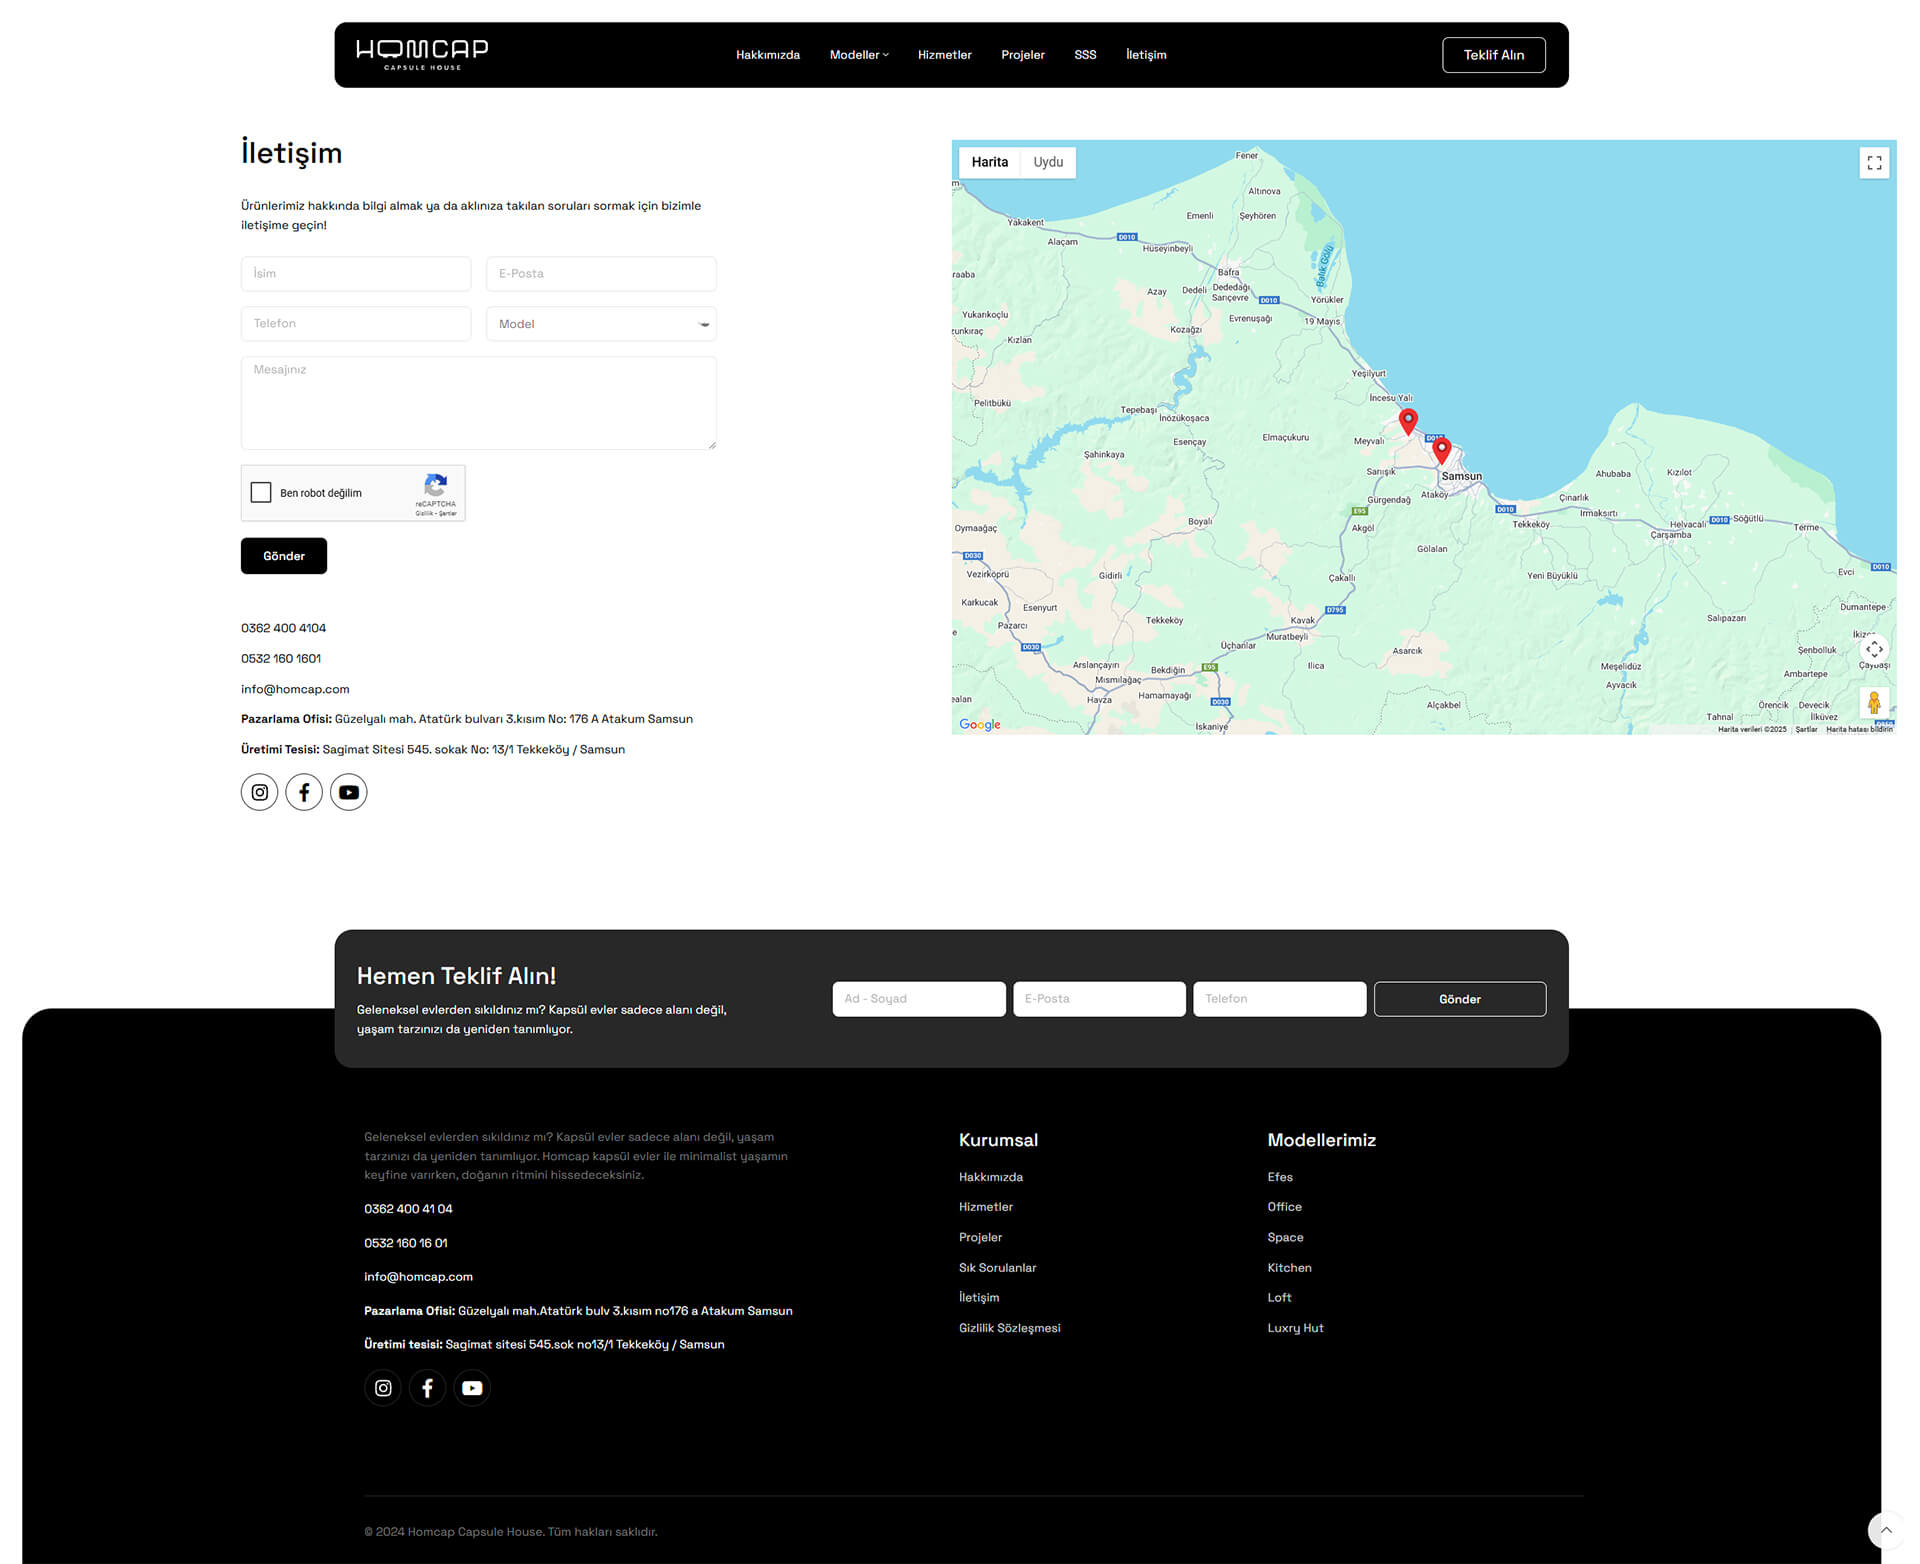The height and width of the screenshot is (1564, 1920).
Task: Open Luxry Hut model link
Action: click(1295, 1328)
